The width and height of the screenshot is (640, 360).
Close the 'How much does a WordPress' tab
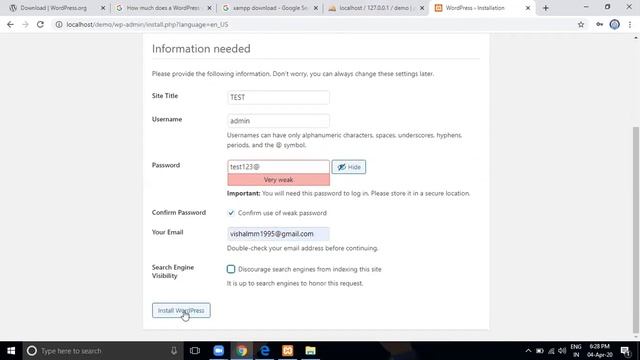pyautogui.click(x=209, y=8)
